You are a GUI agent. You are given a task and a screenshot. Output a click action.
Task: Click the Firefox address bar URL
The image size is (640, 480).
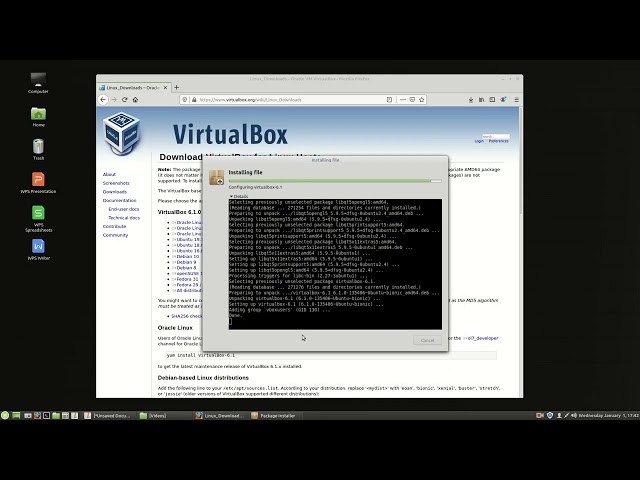[x=251, y=100]
